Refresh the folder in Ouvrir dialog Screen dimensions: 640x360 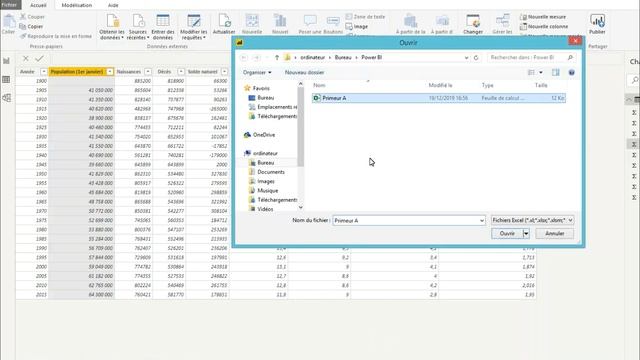pyautogui.click(x=476, y=58)
